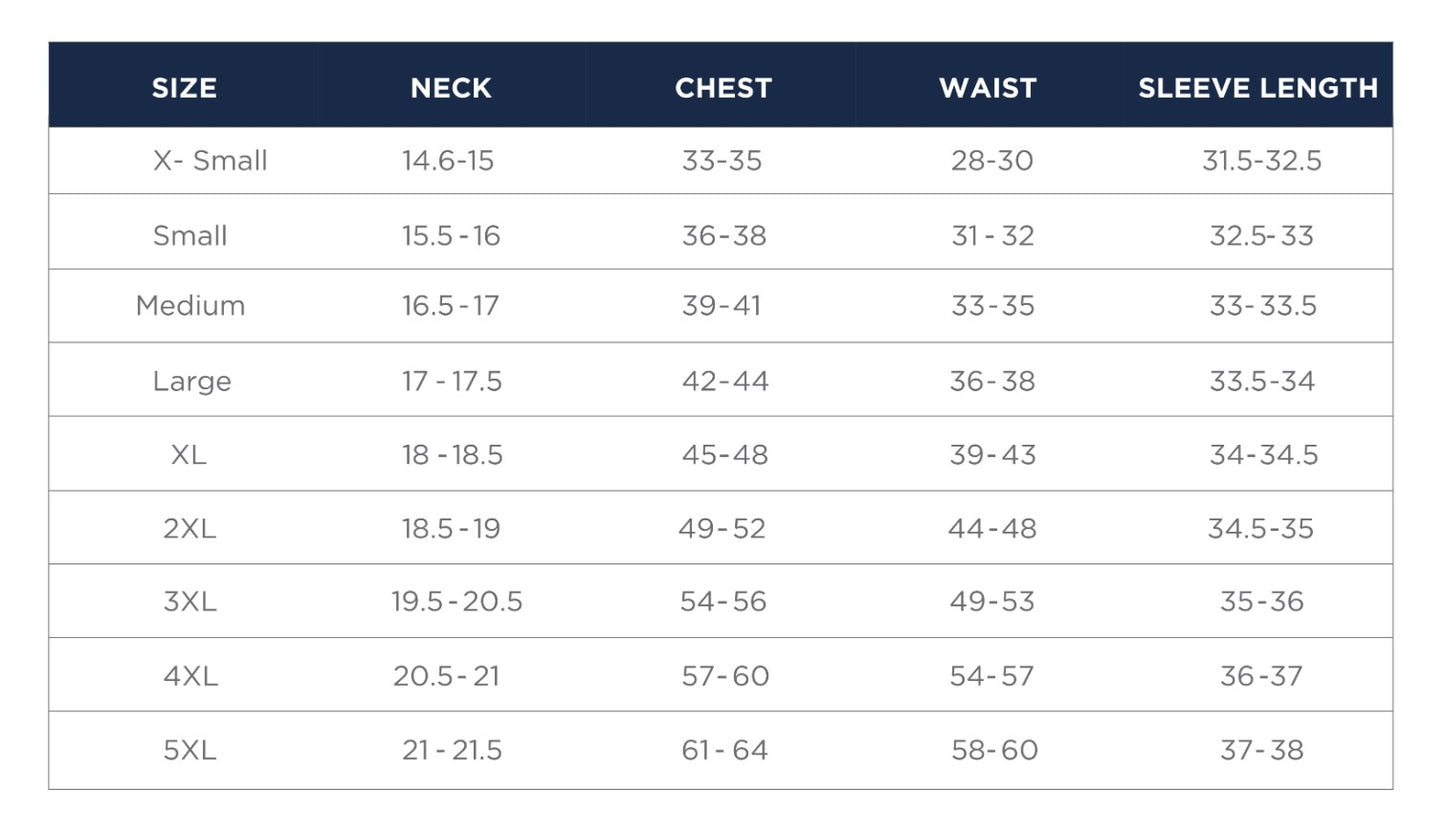Click sleeve length 31.5-32.5
The height and width of the screenshot is (834, 1445).
pos(1262,161)
